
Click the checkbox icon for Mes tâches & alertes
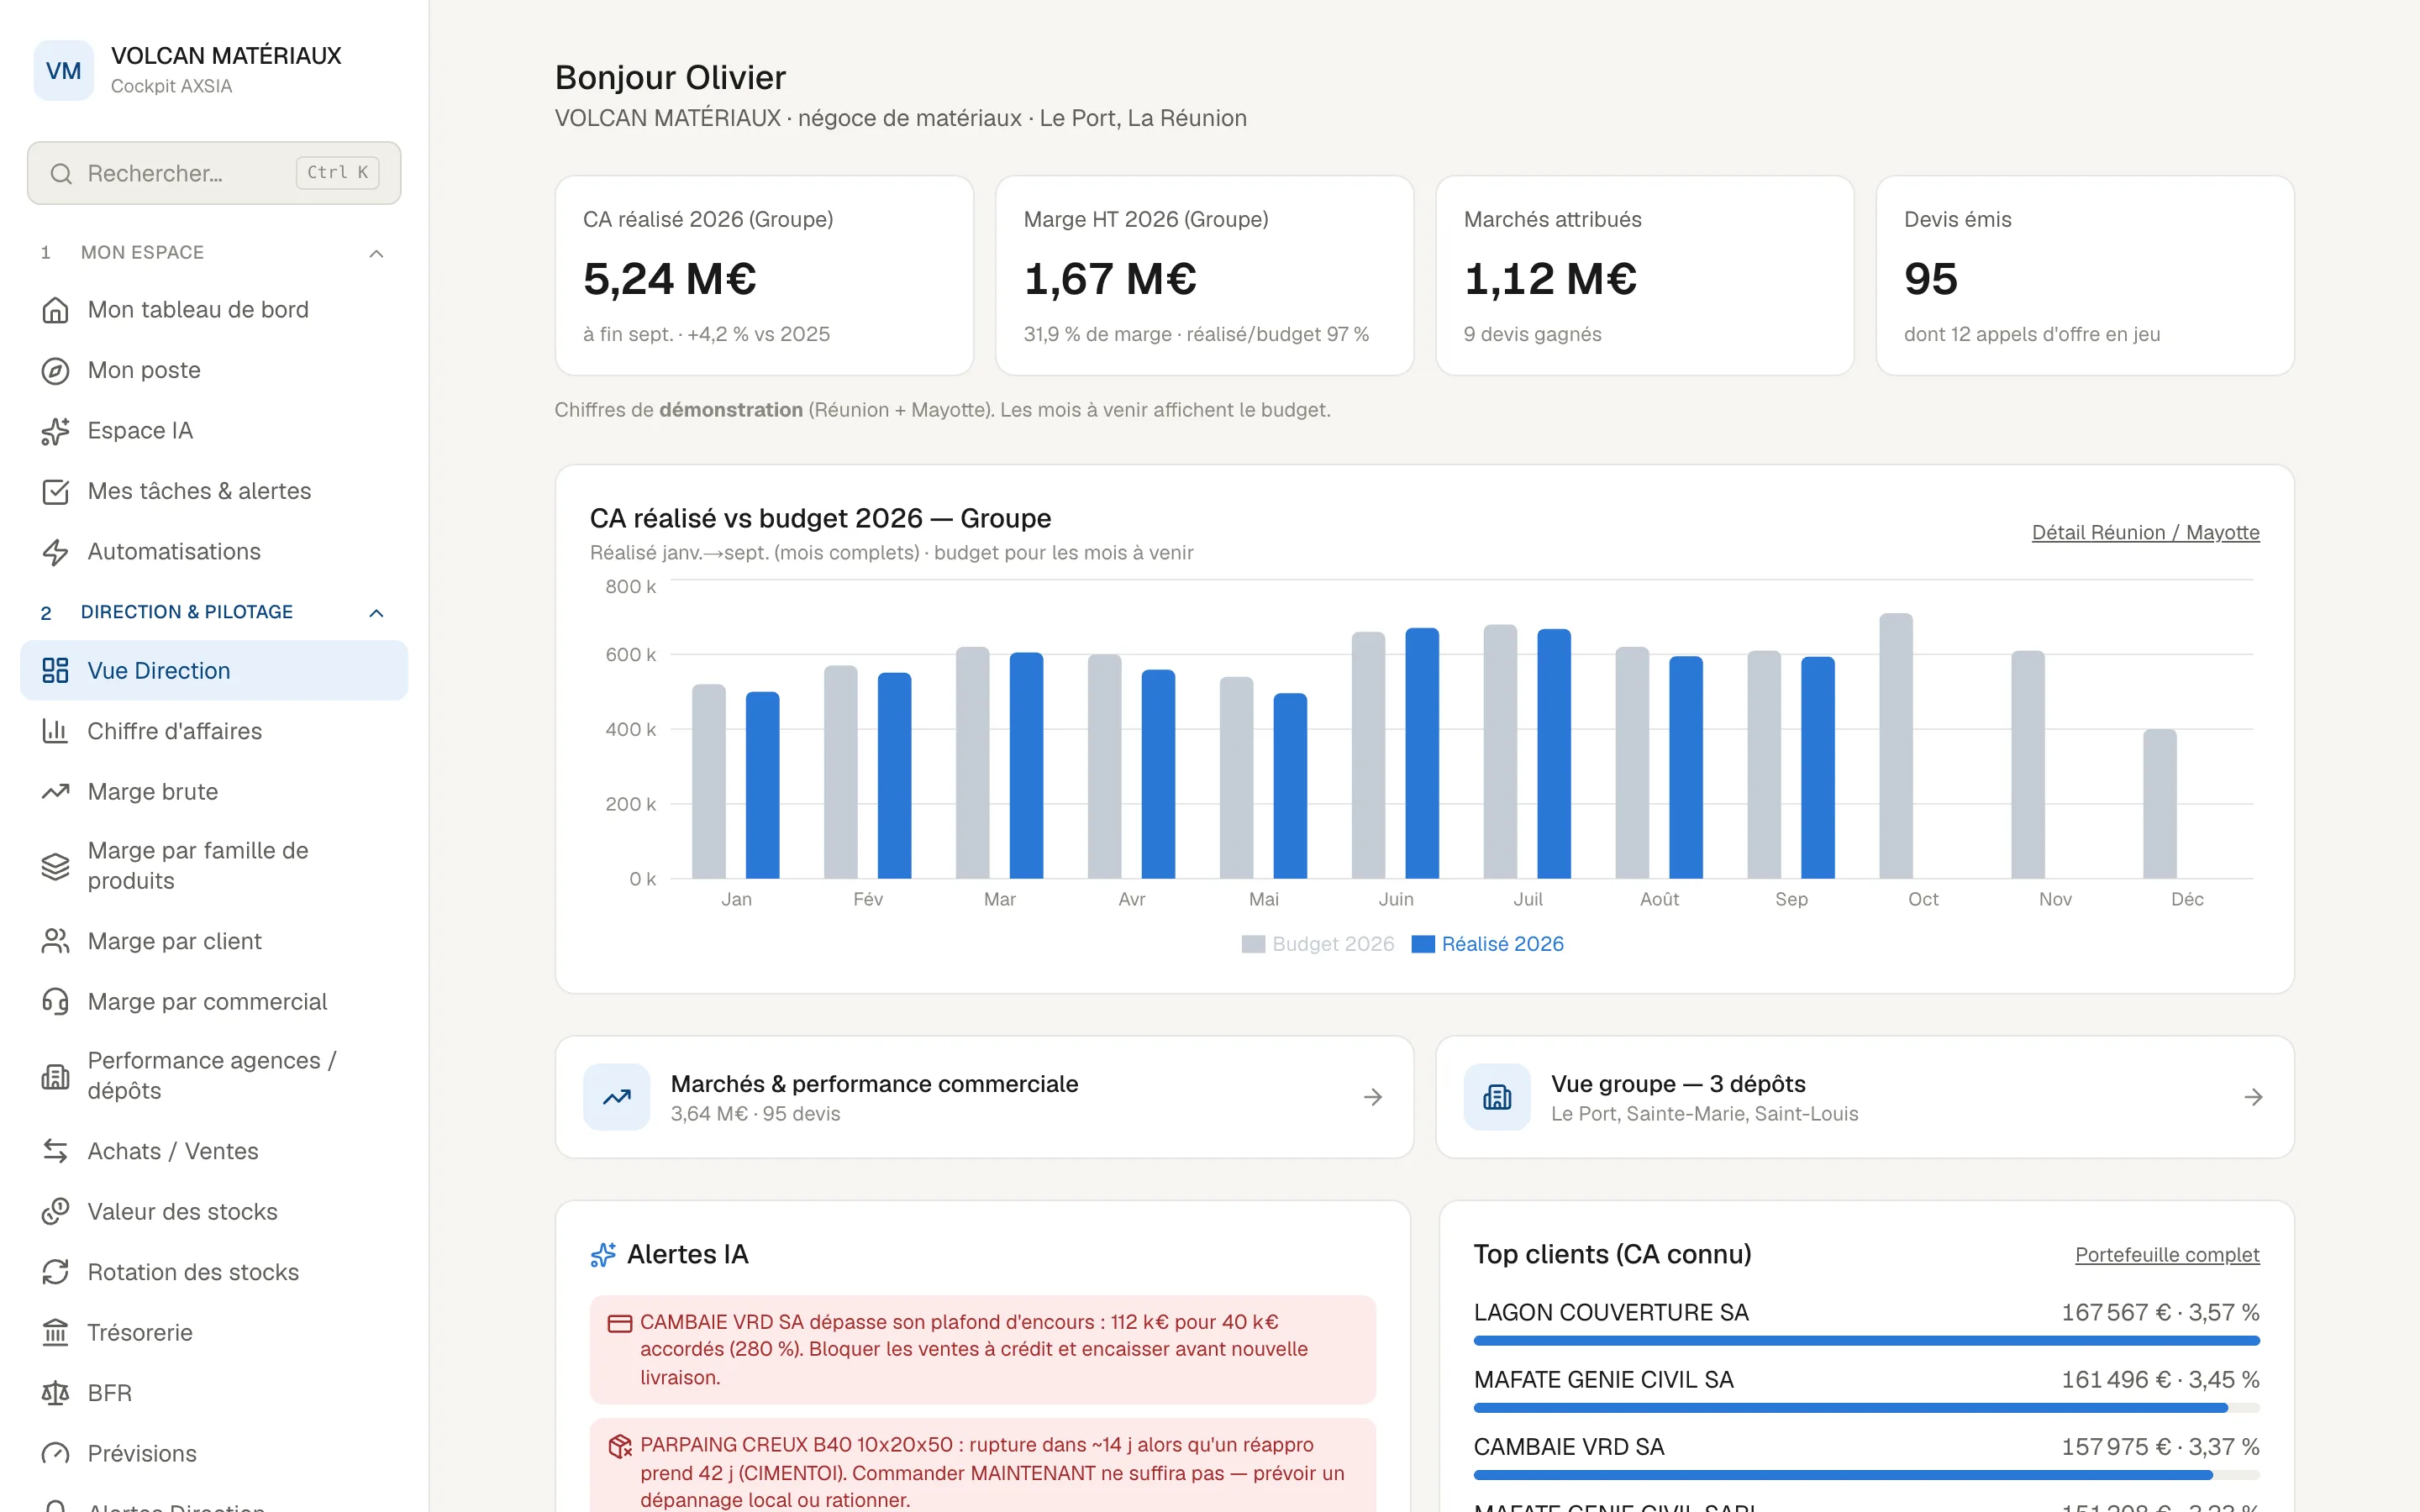[55, 492]
